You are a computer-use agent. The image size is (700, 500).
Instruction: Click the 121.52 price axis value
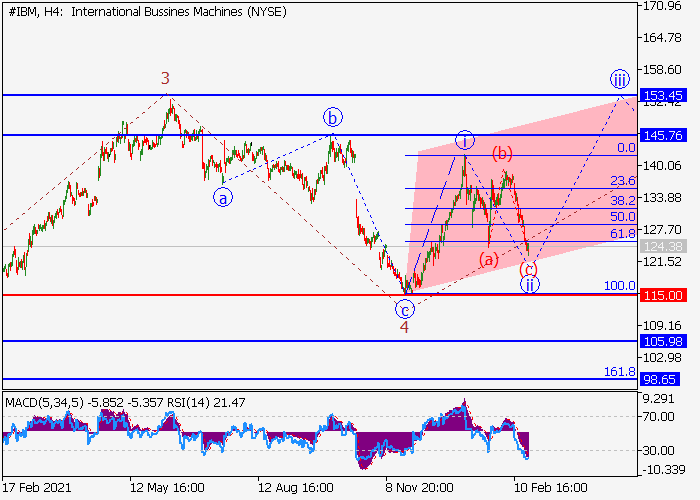click(x=662, y=262)
